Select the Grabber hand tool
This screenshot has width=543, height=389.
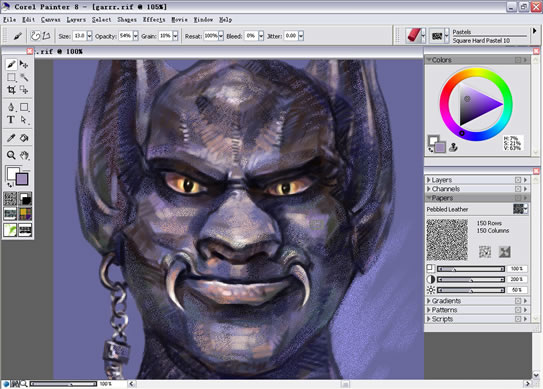tap(24, 155)
